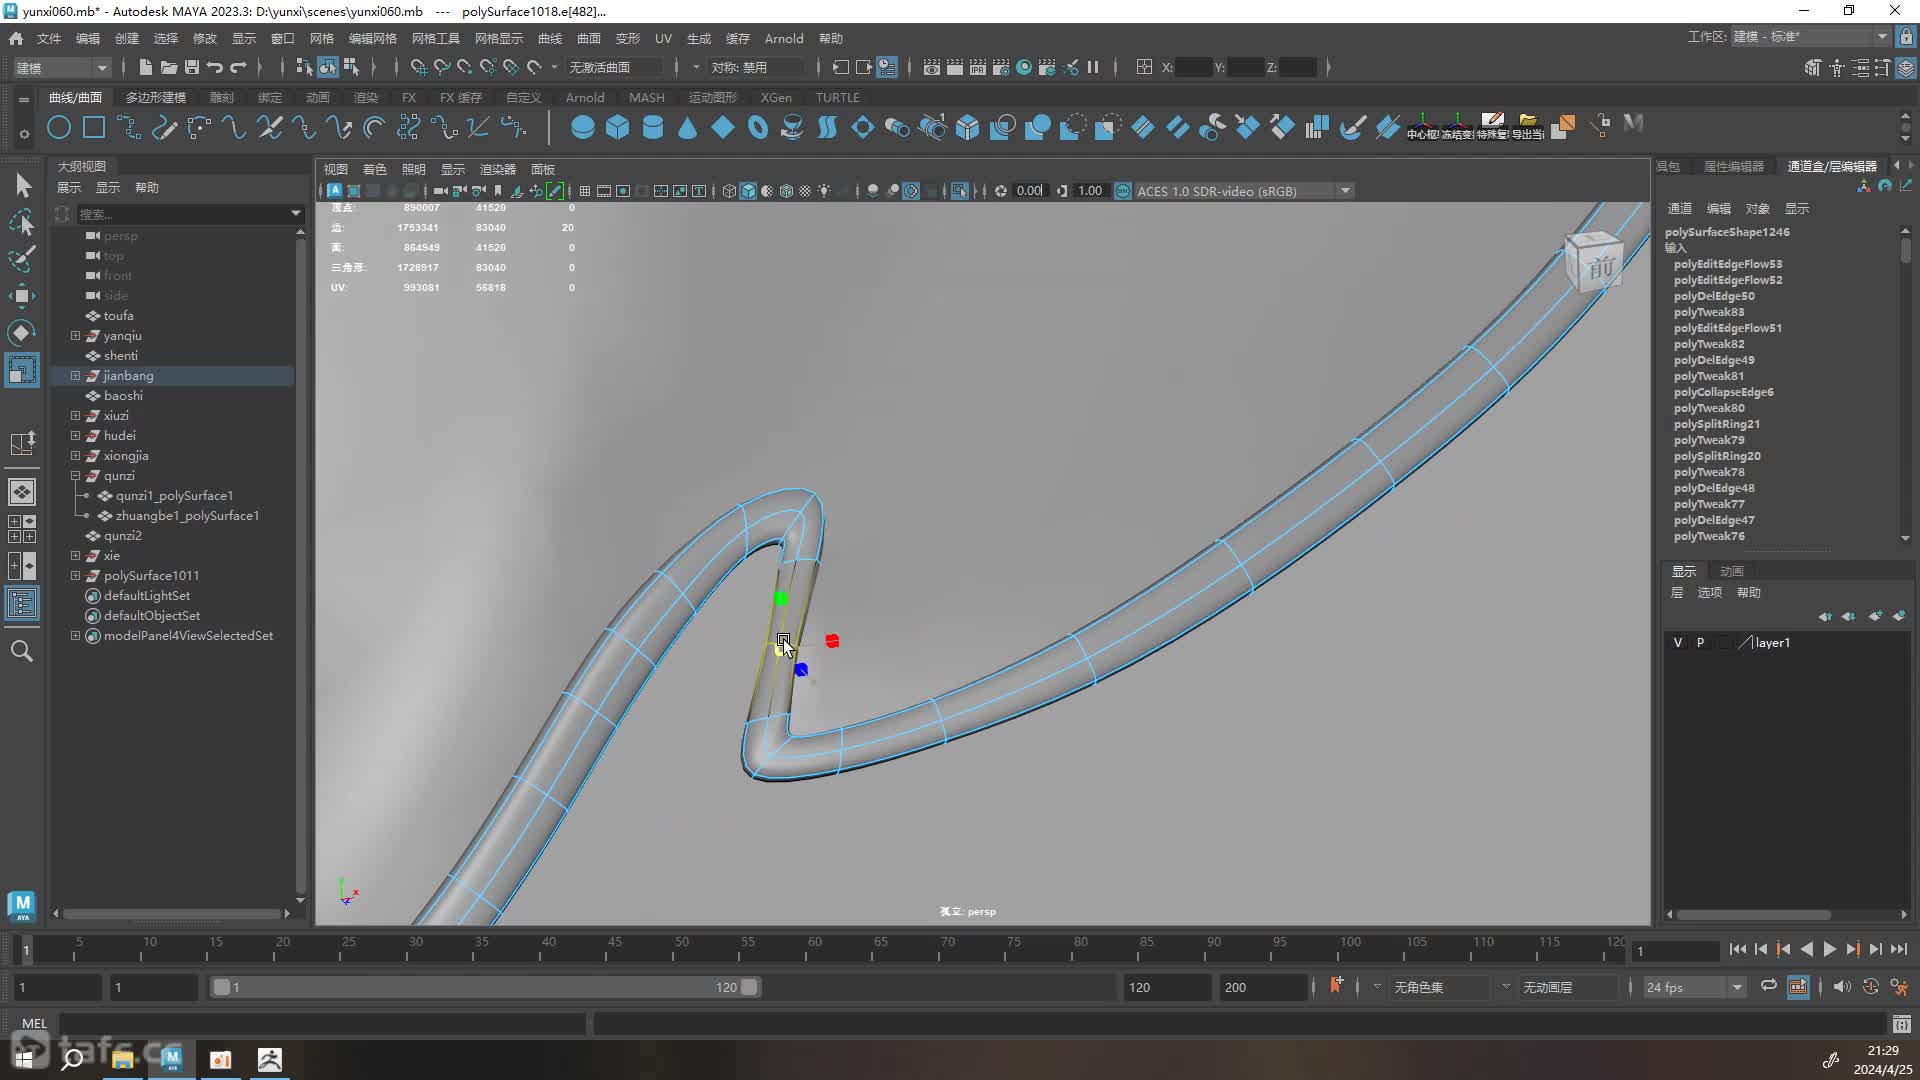Create NURBS sphere from shelf
1920x1080 pixels.
pyautogui.click(x=582, y=127)
